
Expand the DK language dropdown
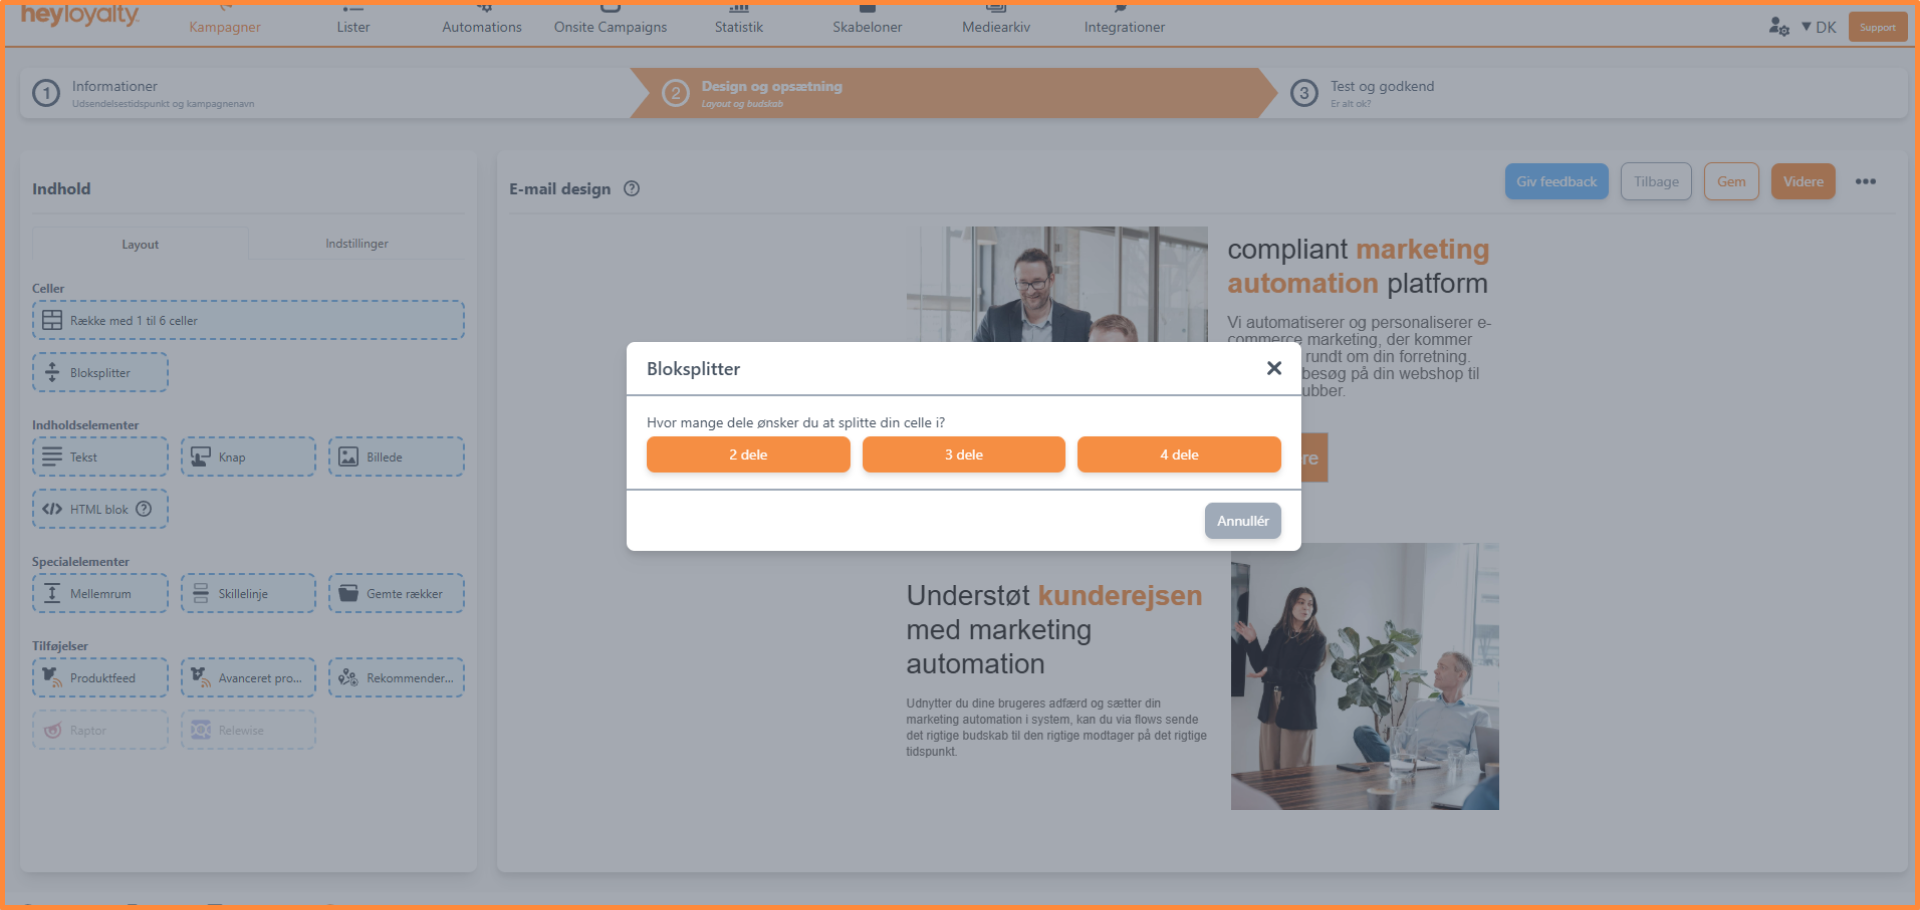[1819, 27]
